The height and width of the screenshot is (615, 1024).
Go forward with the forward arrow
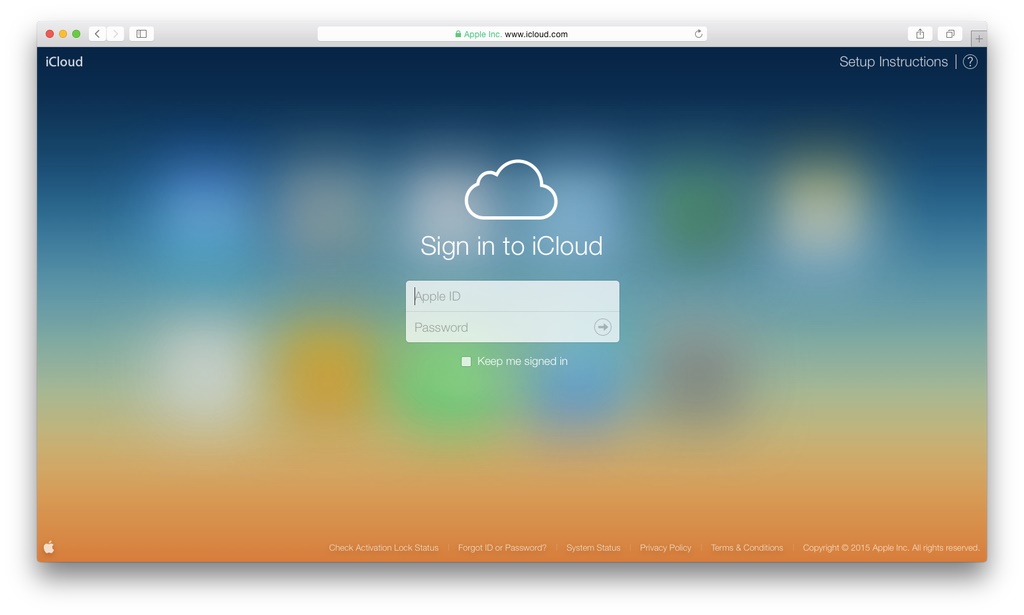pos(116,34)
